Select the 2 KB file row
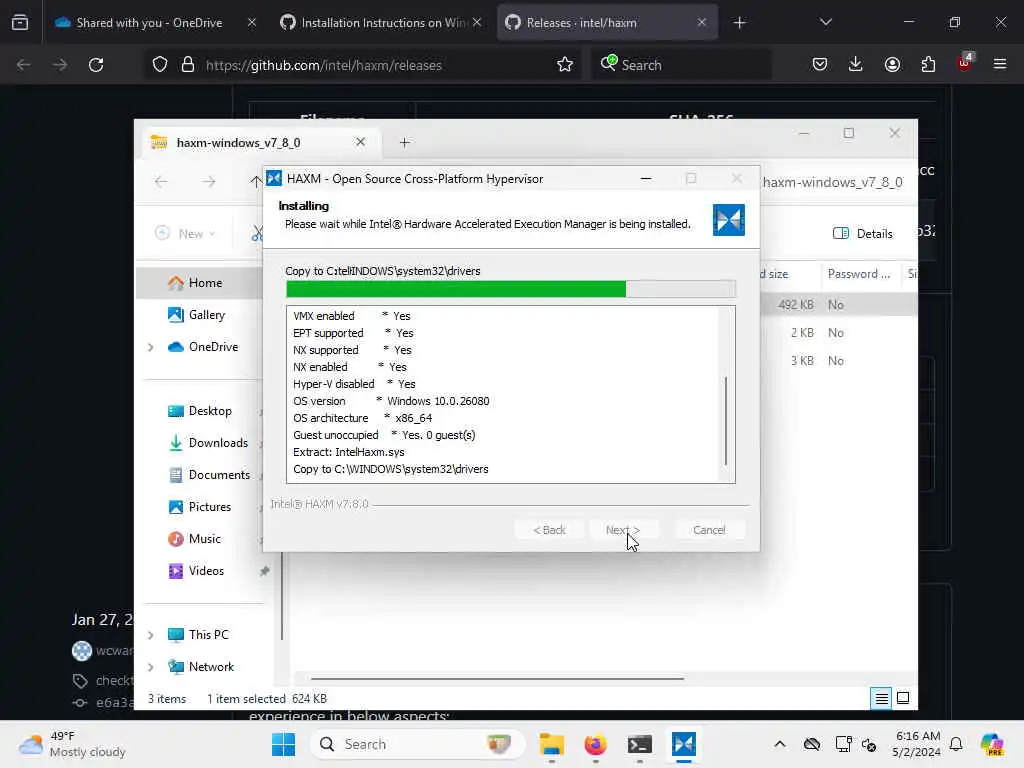The image size is (1024, 768). pyautogui.click(x=839, y=332)
